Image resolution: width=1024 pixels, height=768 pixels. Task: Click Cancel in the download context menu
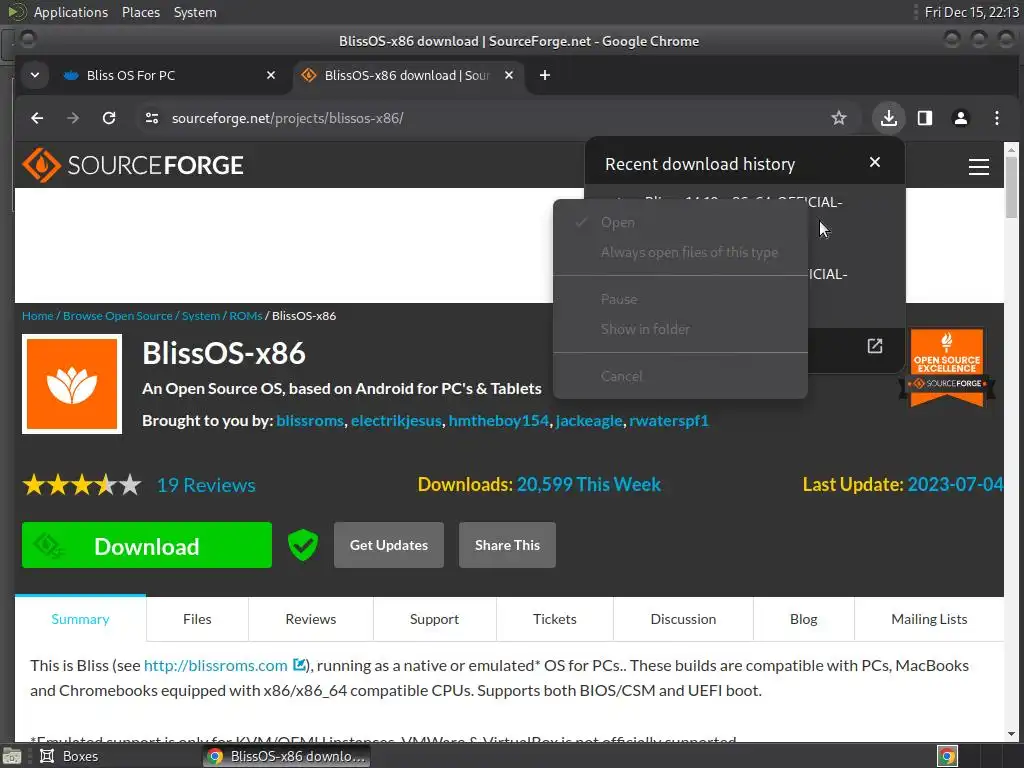tap(680, 376)
